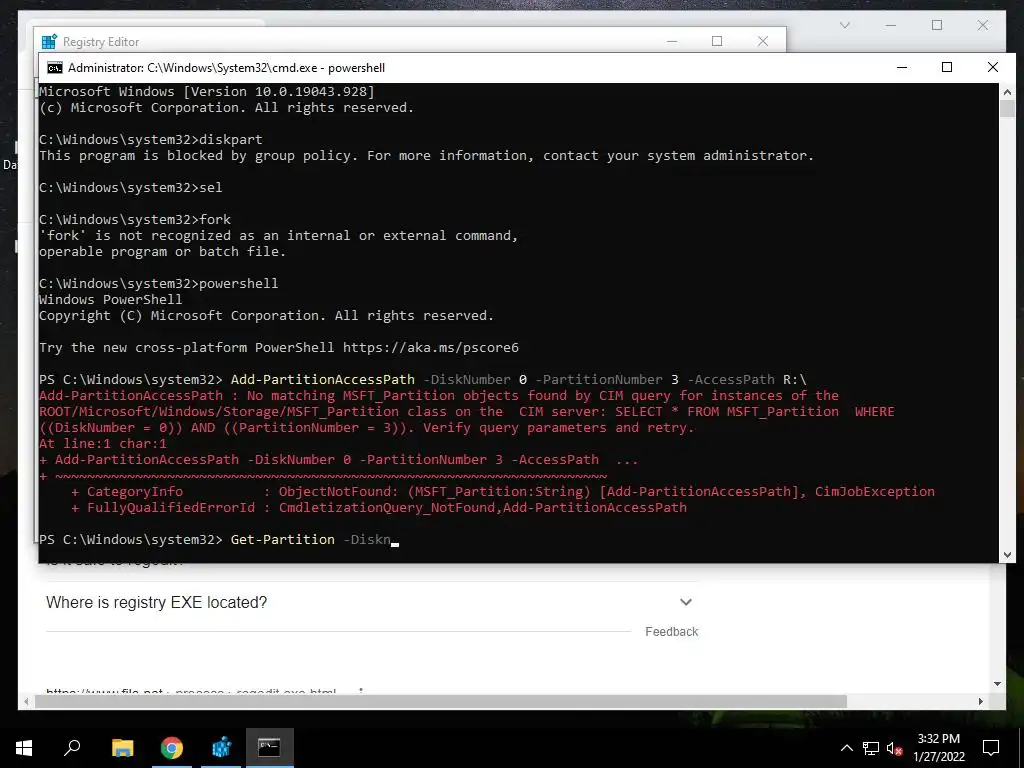Open taskbar search magnifier
The width and height of the screenshot is (1024, 768).
[x=72, y=748]
